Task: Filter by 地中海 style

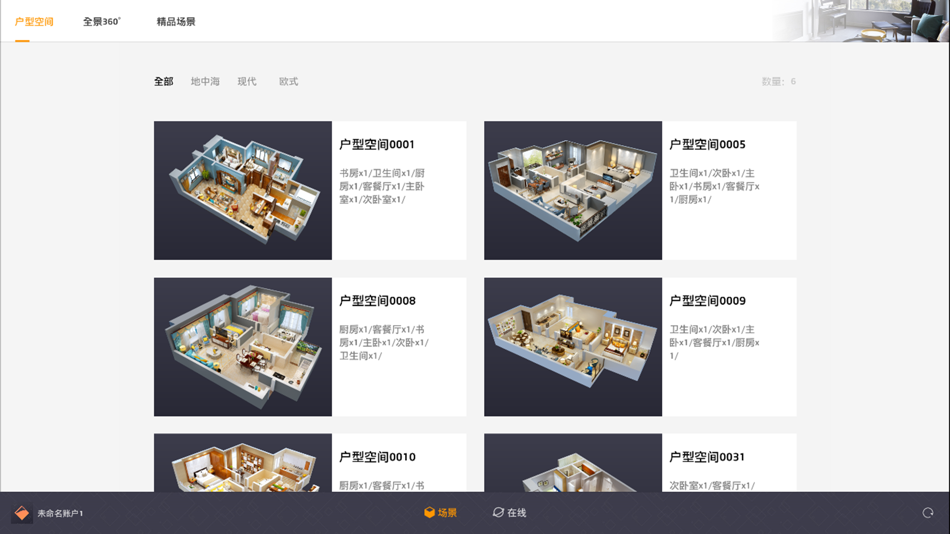Action: tap(205, 81)
